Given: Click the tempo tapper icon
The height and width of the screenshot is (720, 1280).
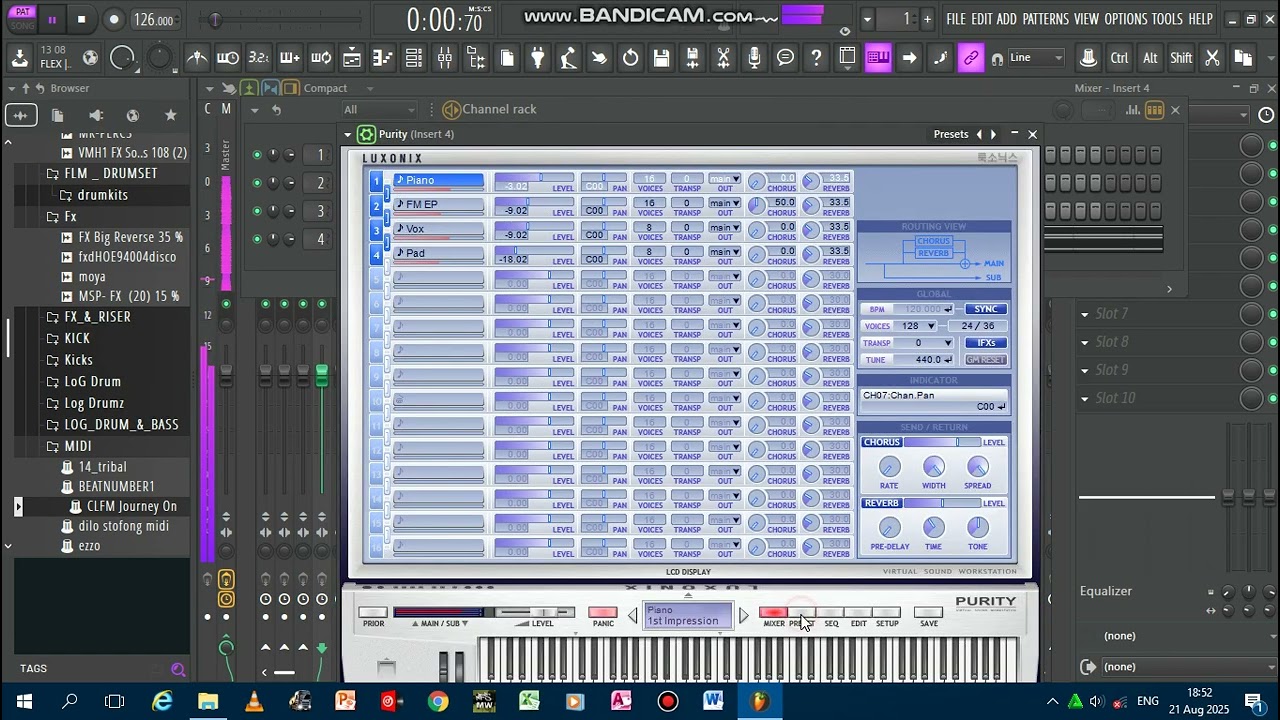Looking at the screenshot, I should [569, 58].
